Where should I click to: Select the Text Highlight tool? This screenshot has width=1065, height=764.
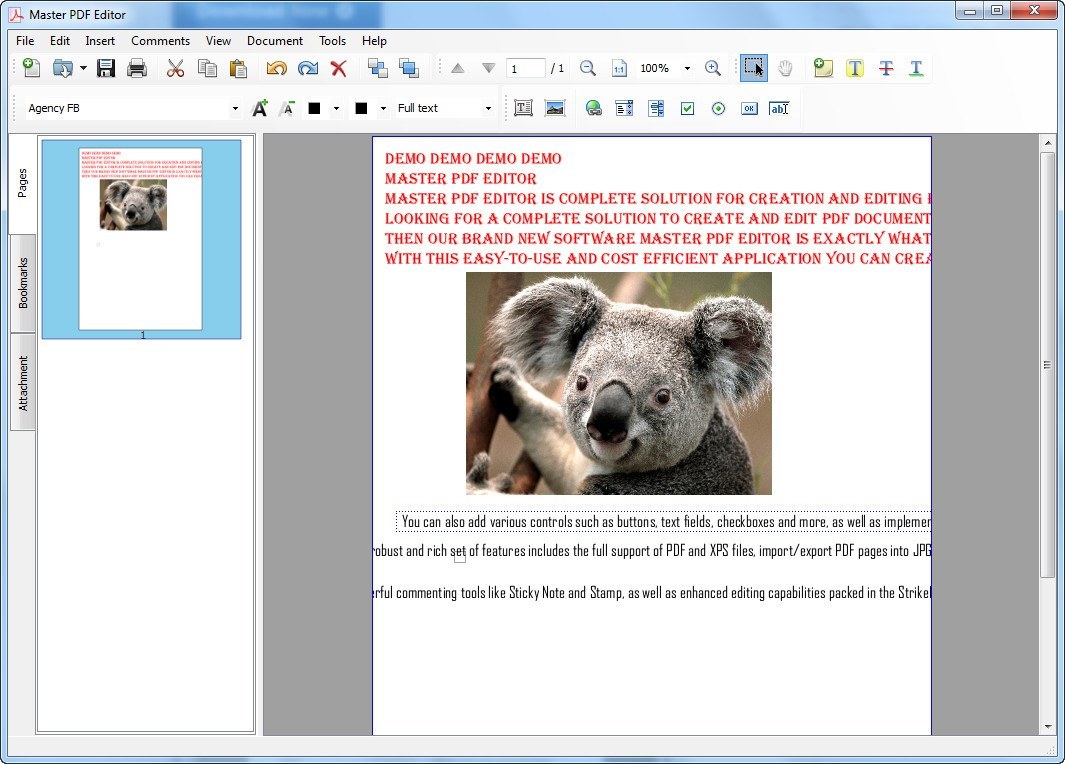tap(855, 68)
